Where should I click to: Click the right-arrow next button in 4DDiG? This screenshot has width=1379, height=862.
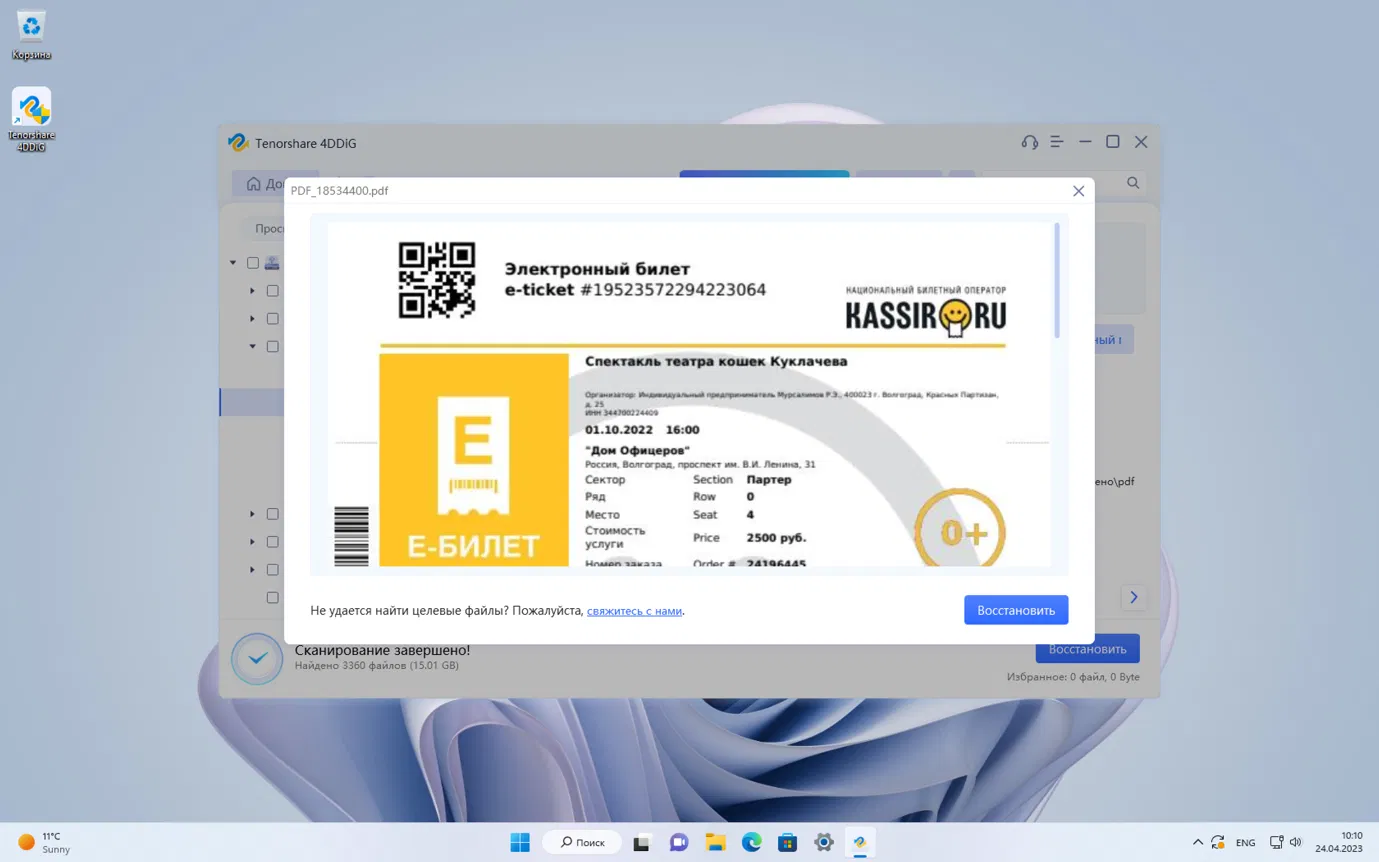point(1133,597)
